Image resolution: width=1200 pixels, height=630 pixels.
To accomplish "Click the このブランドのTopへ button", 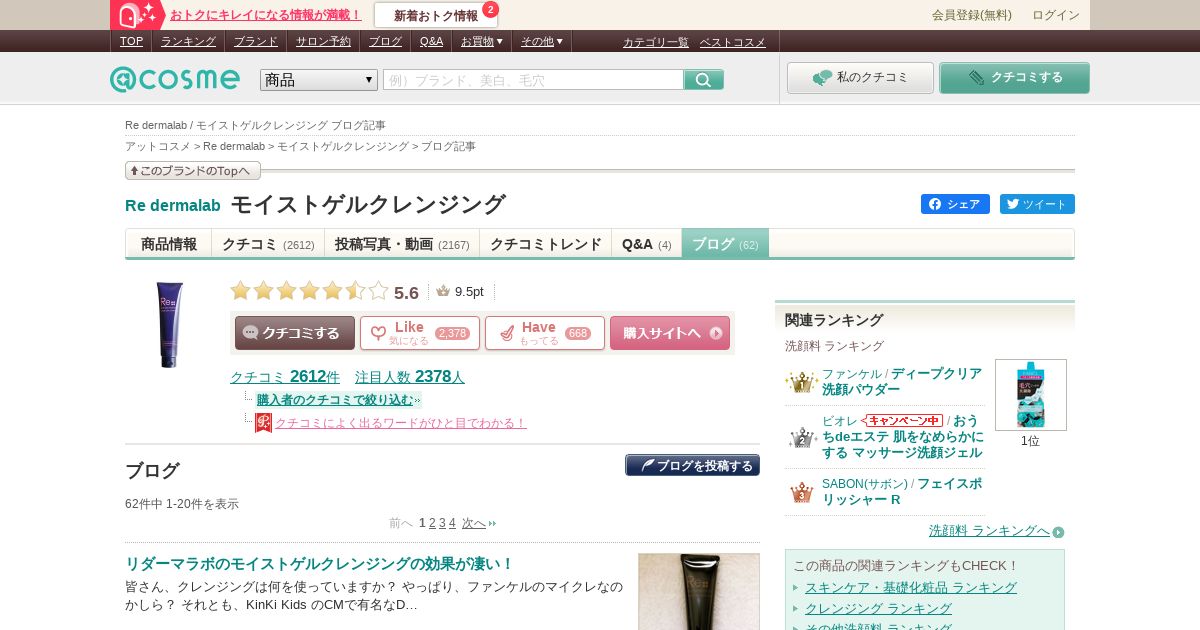I will click(193, 171).
